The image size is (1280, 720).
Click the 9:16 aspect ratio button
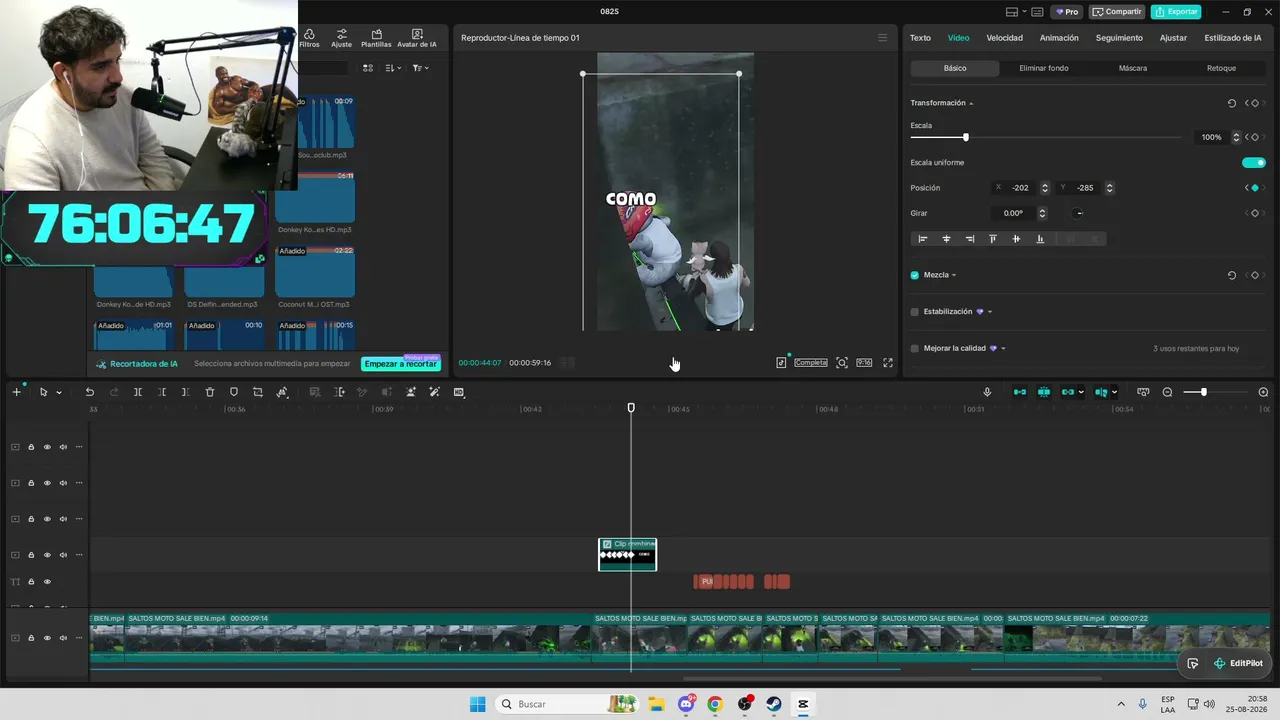pyautogui.click(x=864, y=363)
